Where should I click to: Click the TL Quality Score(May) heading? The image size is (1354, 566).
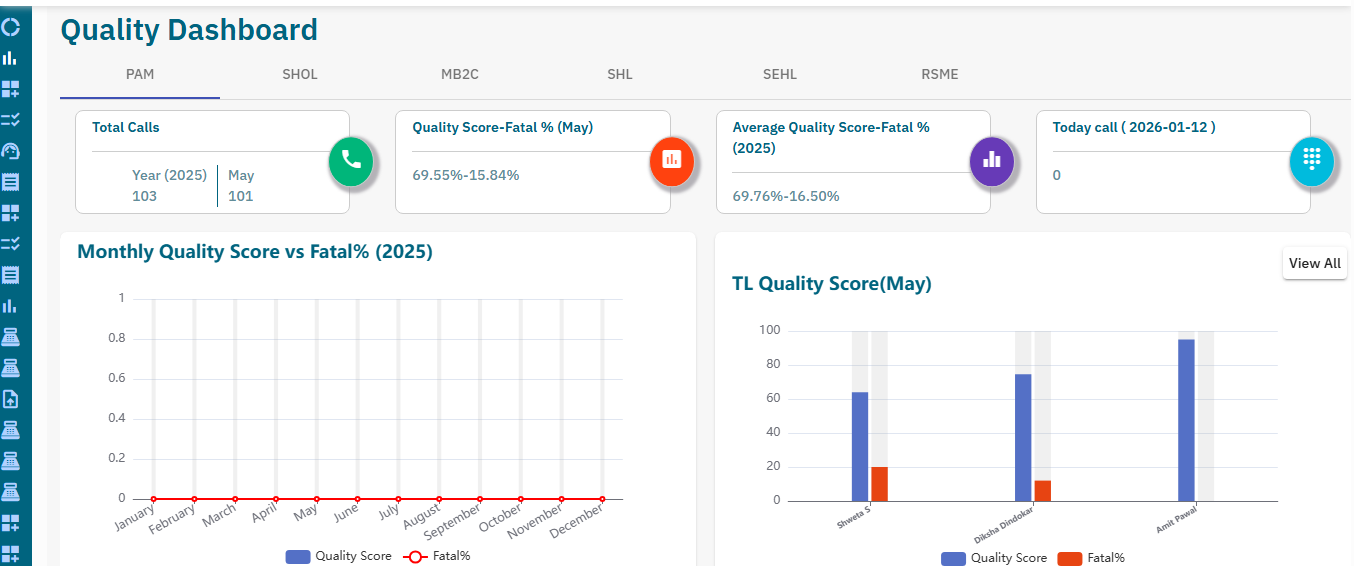[832, 284]
